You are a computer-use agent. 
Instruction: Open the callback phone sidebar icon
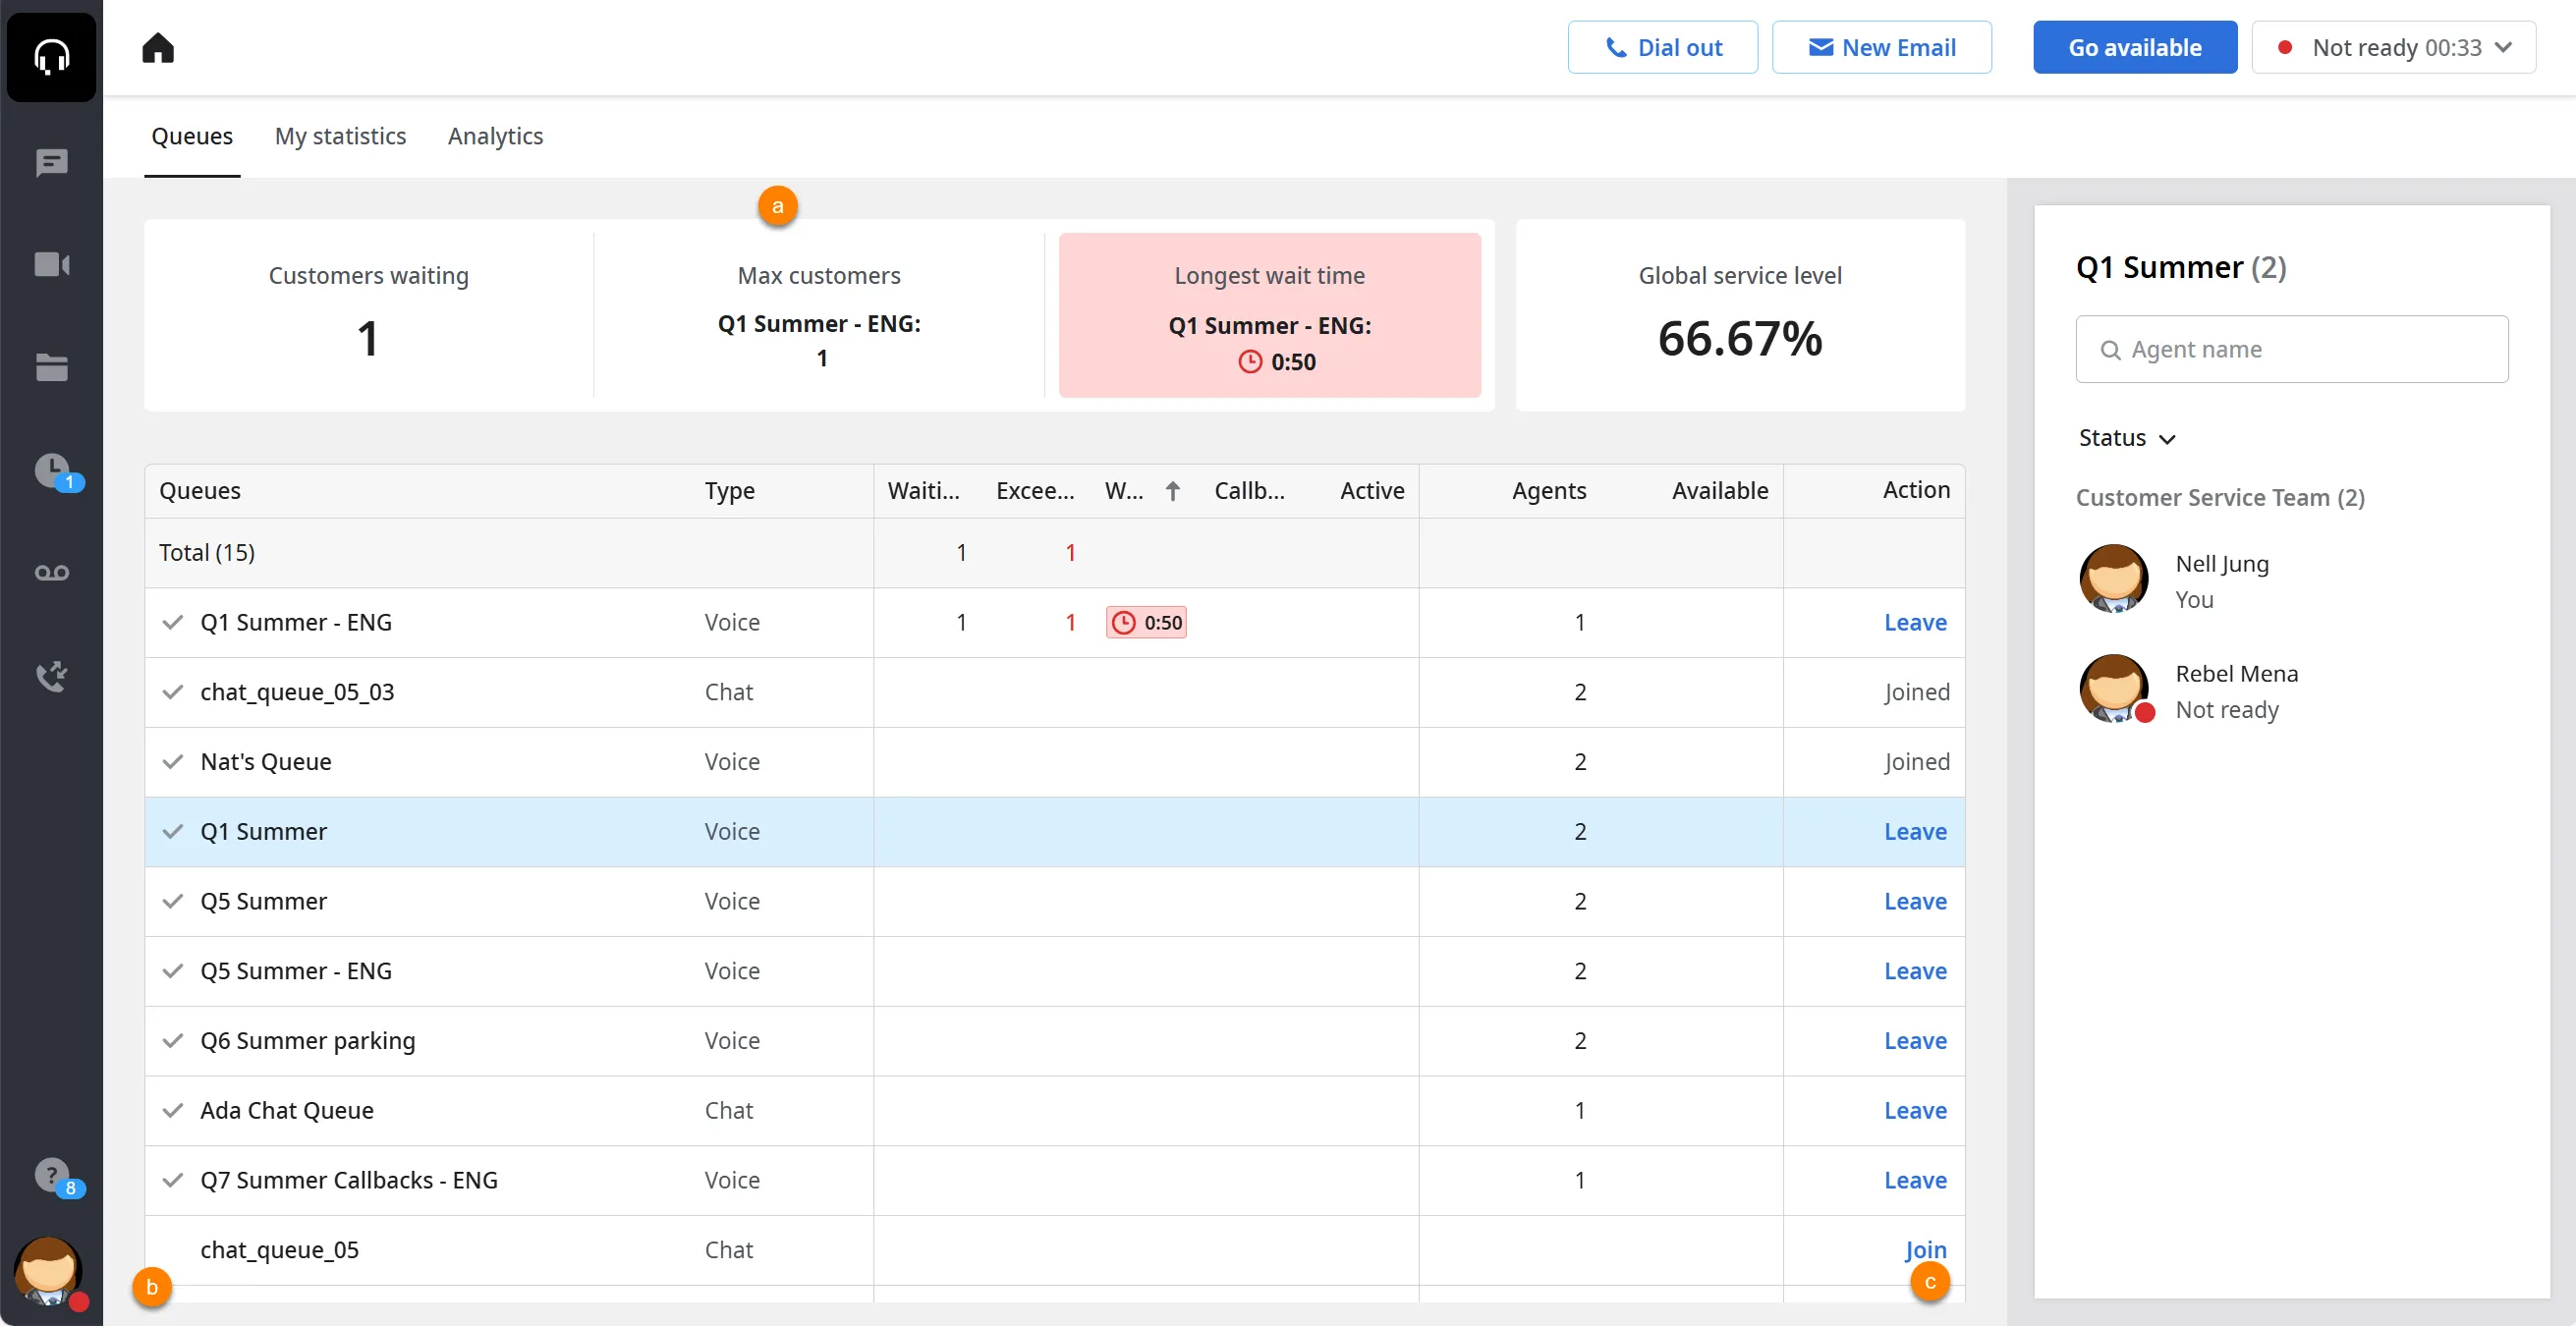[x=51, y=676]
